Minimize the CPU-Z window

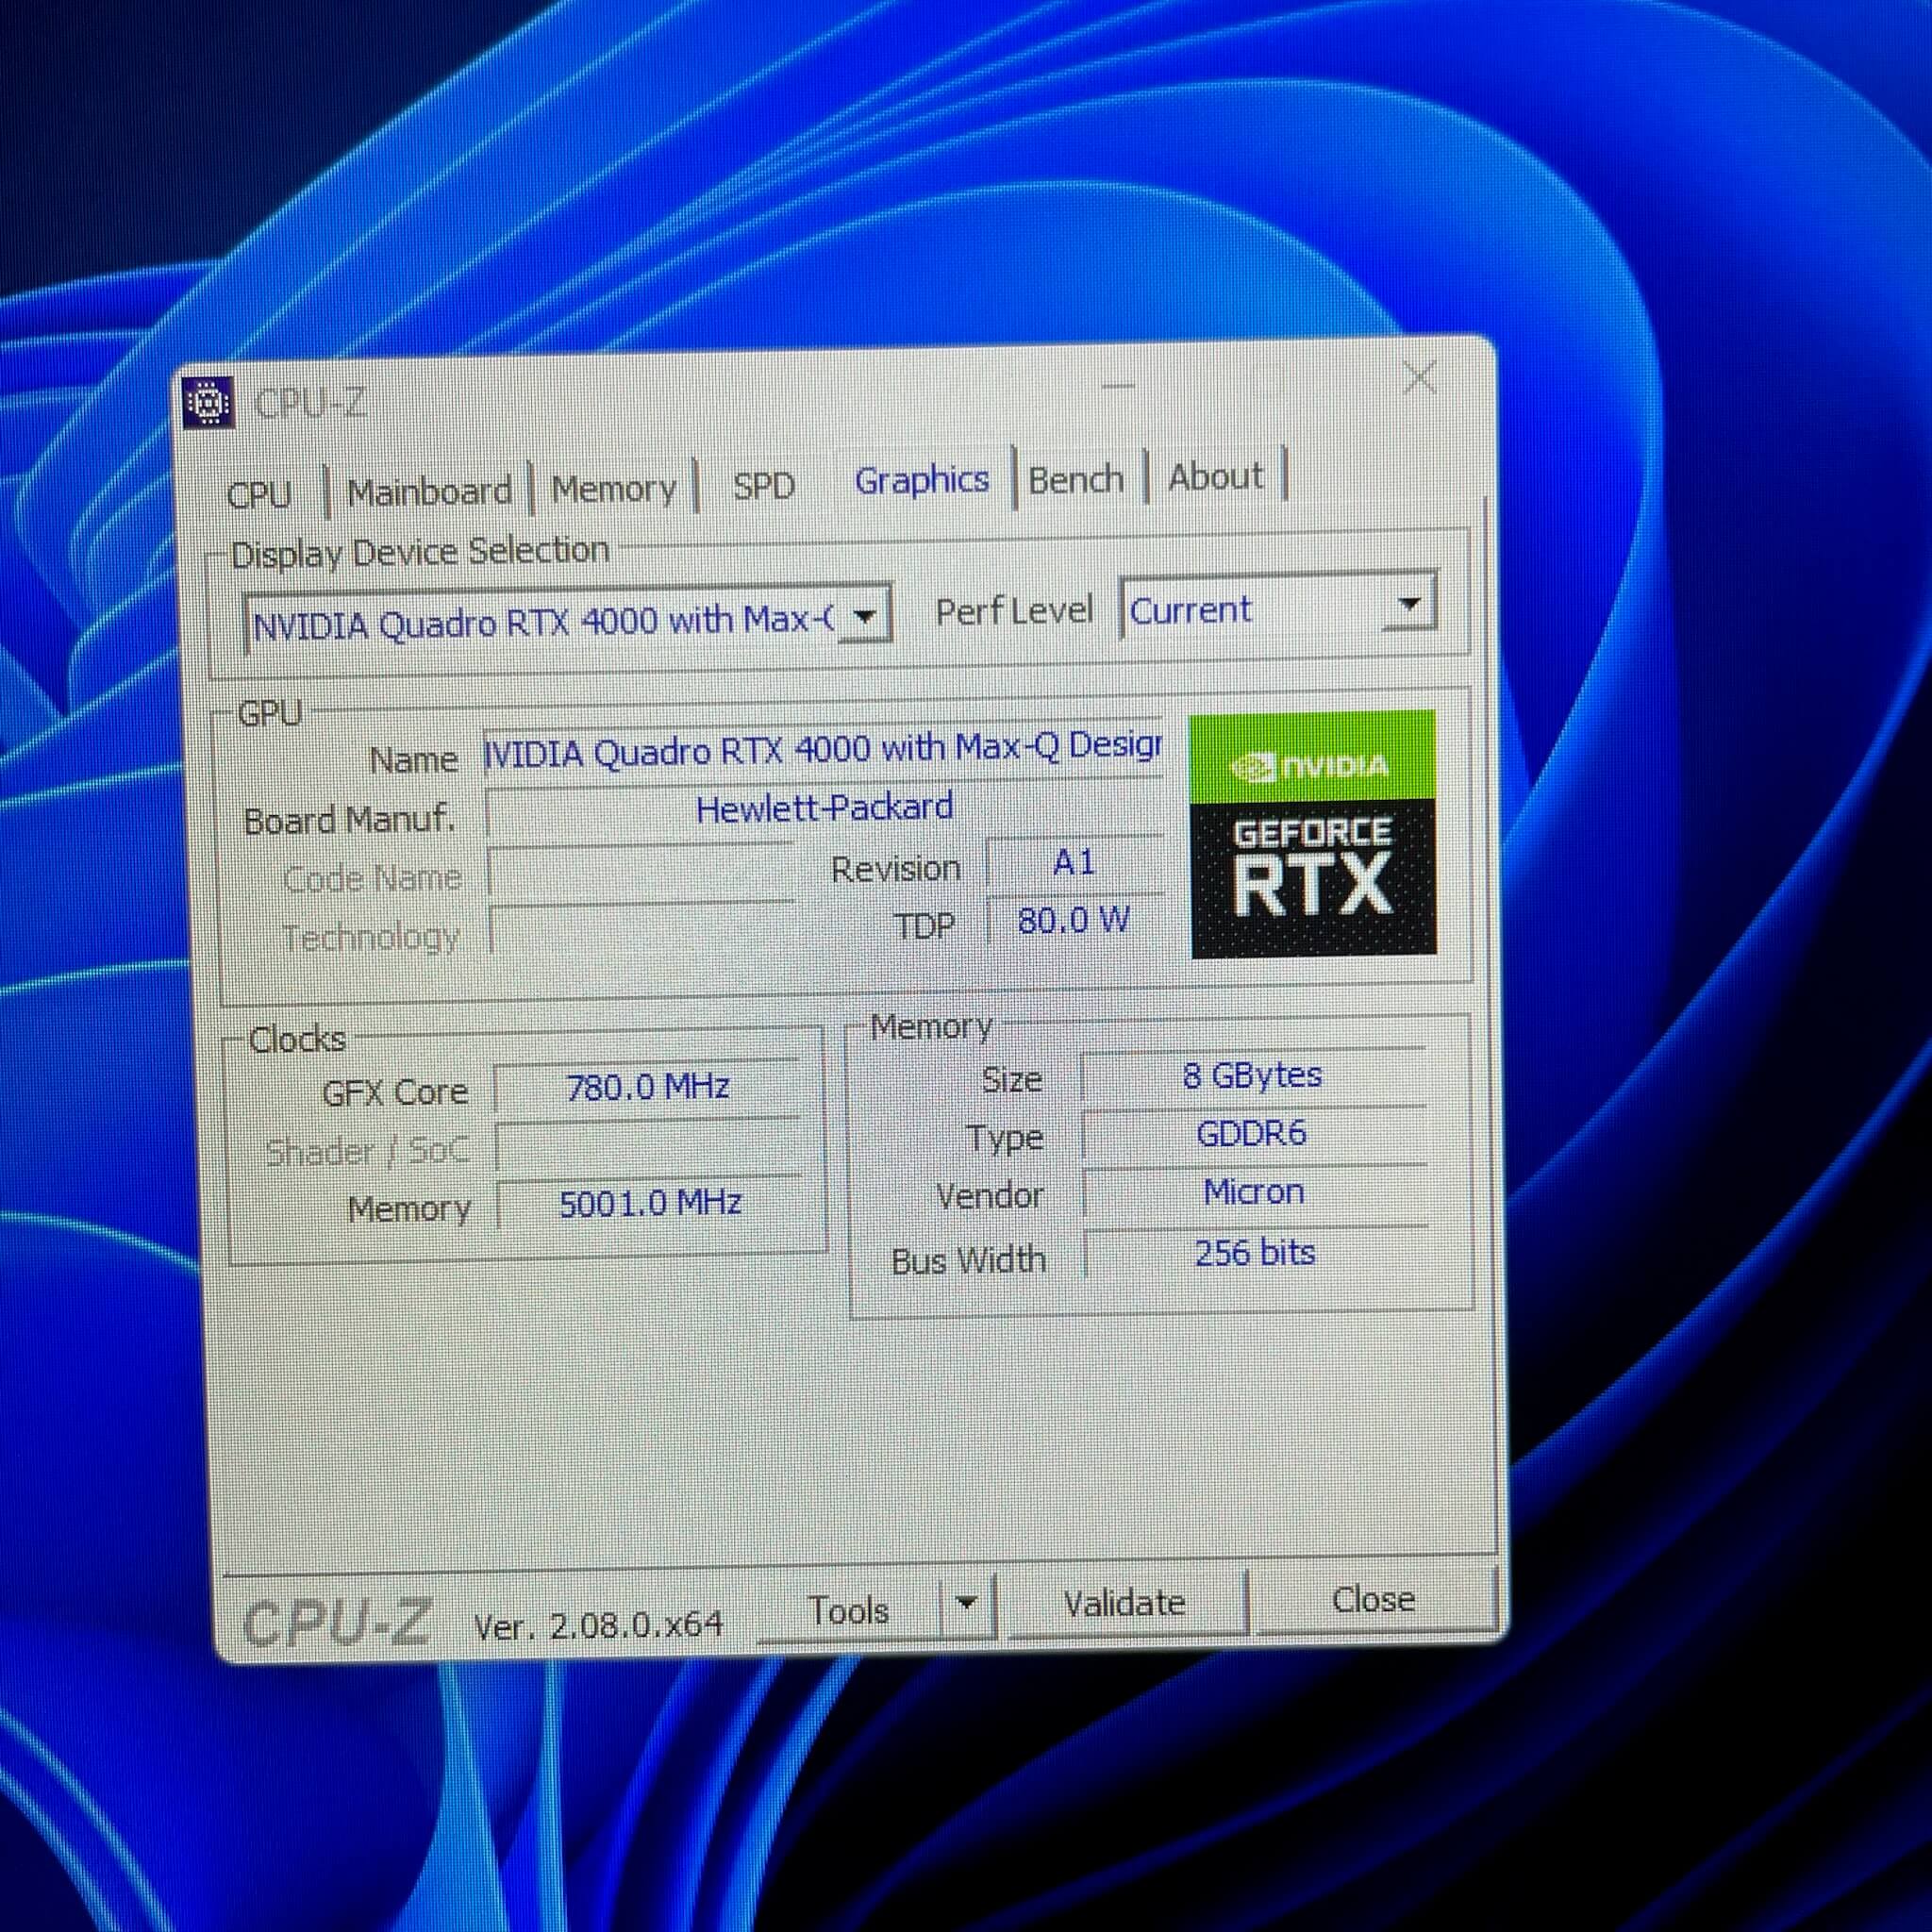coord(1119,386)
